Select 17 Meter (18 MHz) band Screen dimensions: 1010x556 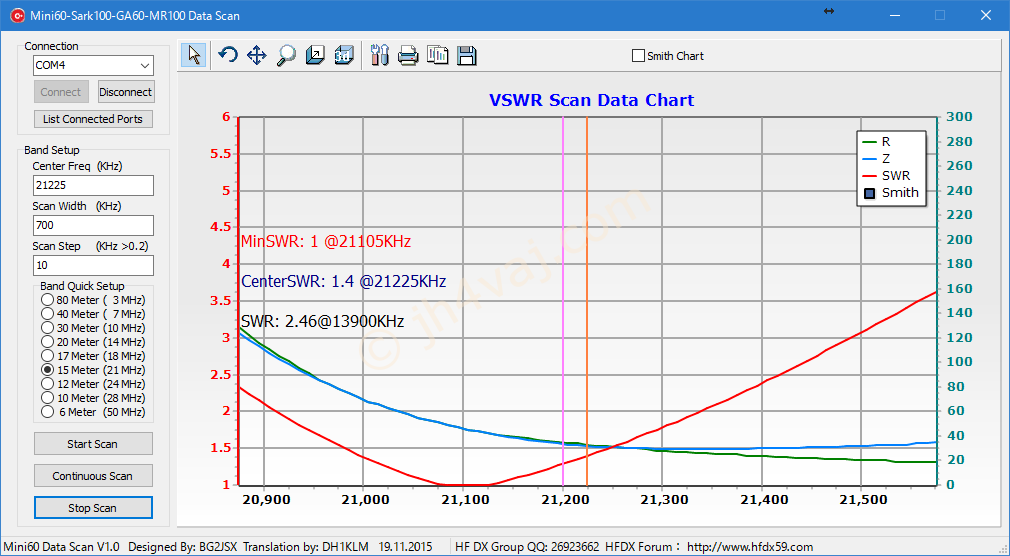(x=47, y=356)
